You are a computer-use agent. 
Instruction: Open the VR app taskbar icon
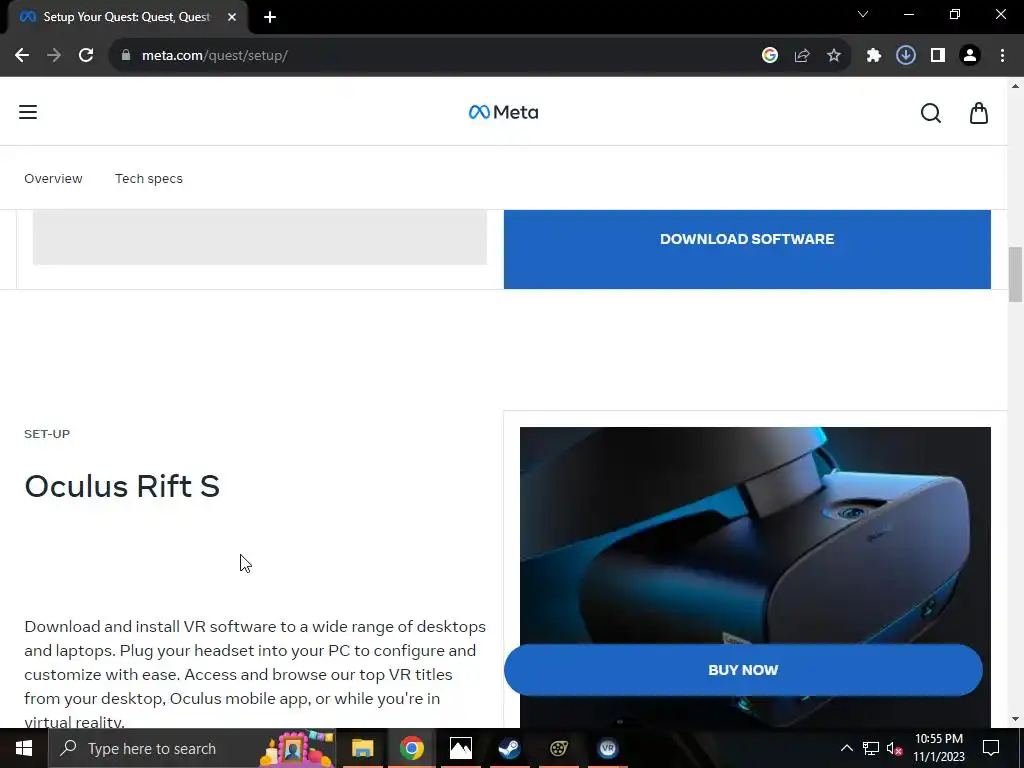(x=607, y=748)
